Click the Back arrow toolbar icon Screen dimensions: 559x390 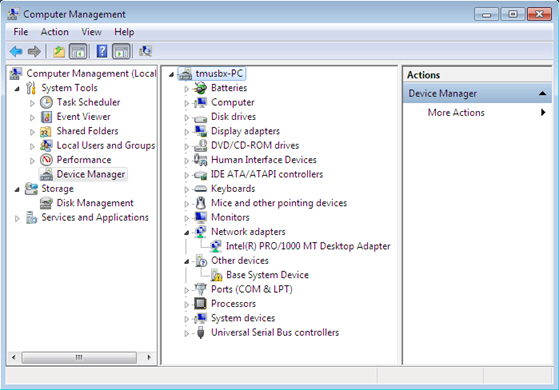pyautogui.click(x=16, y=52)
